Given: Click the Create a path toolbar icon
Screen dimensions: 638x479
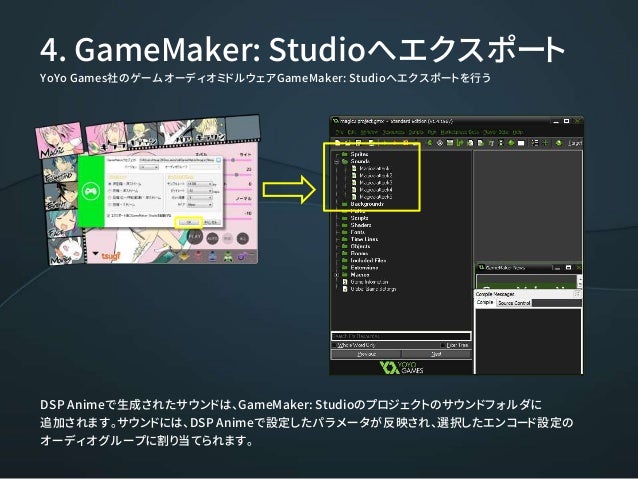Looking at the screenshot, I should (460, 143).
